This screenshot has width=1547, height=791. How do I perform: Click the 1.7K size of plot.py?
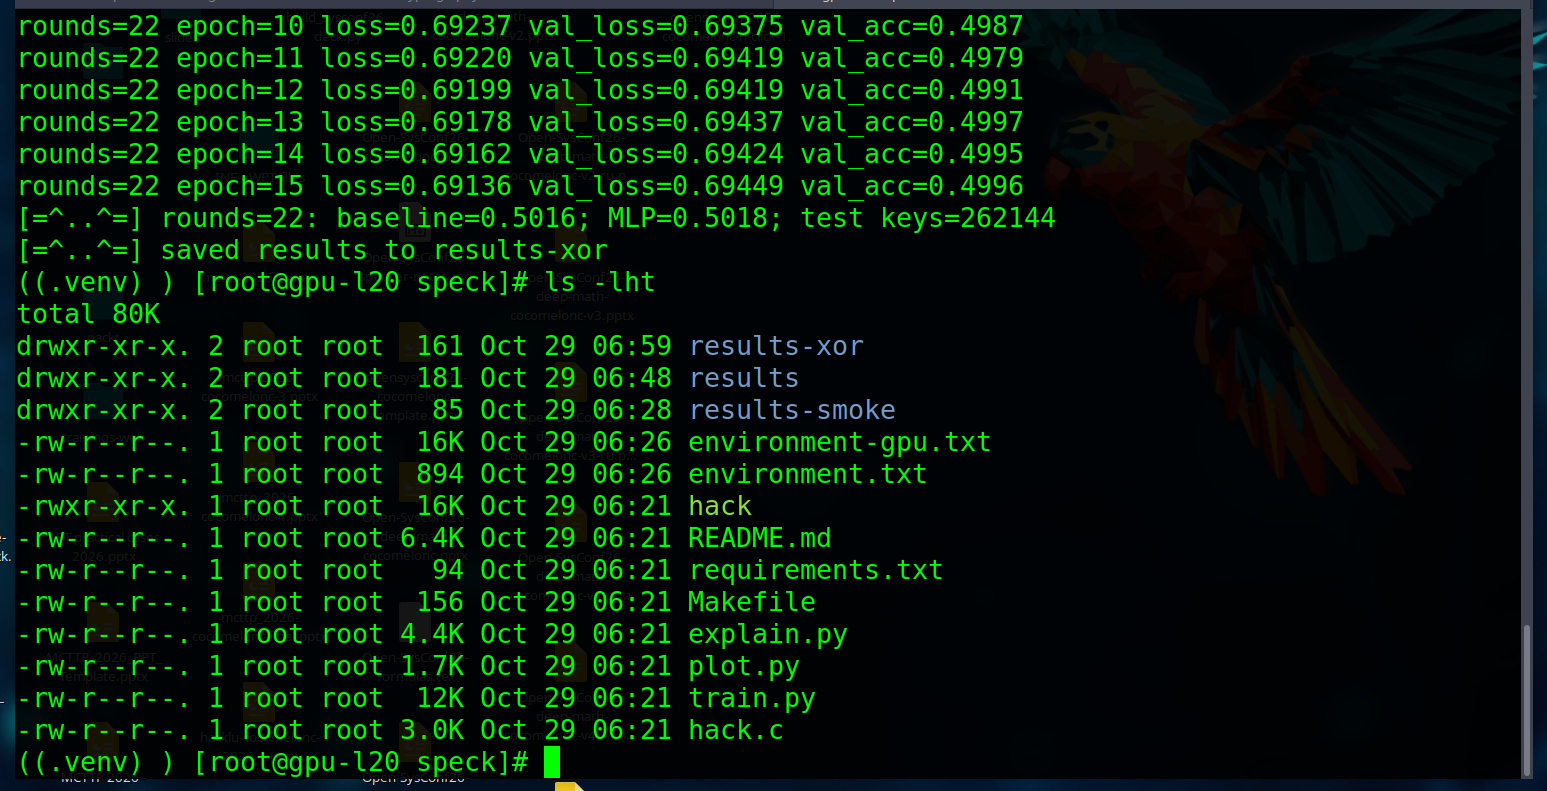pos(432,666)
